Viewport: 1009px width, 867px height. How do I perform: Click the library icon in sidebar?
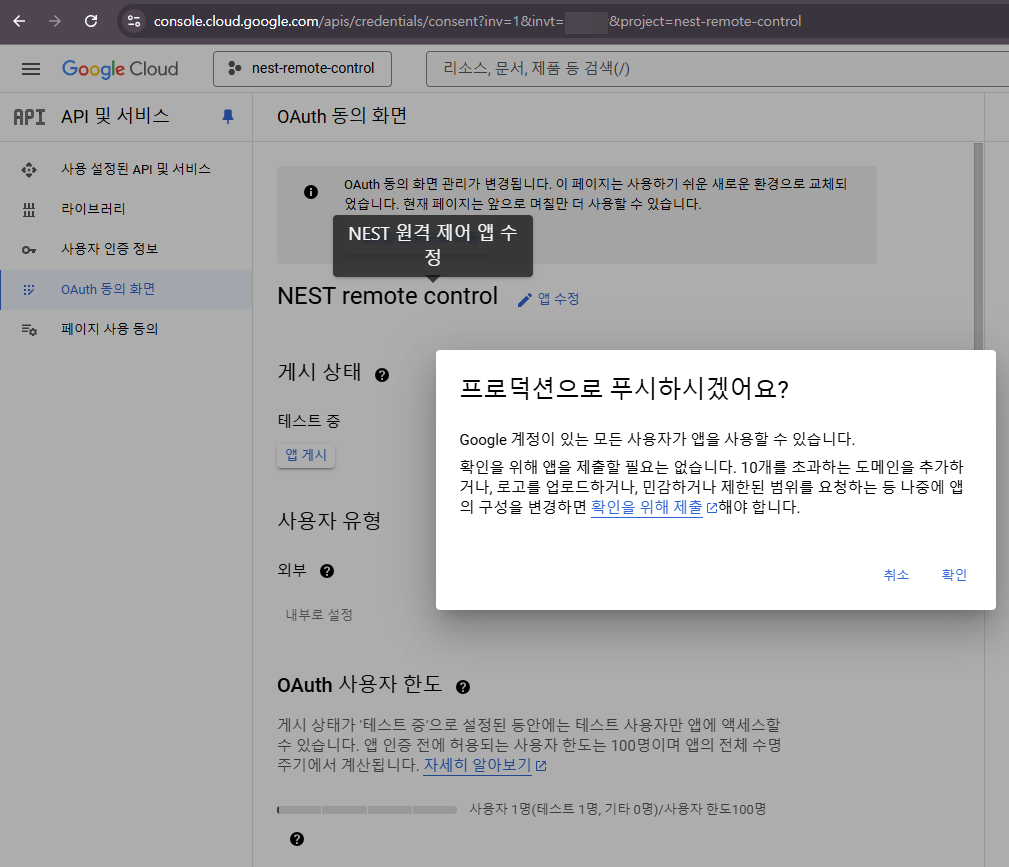pyautogui.click(x=29, y=210)
